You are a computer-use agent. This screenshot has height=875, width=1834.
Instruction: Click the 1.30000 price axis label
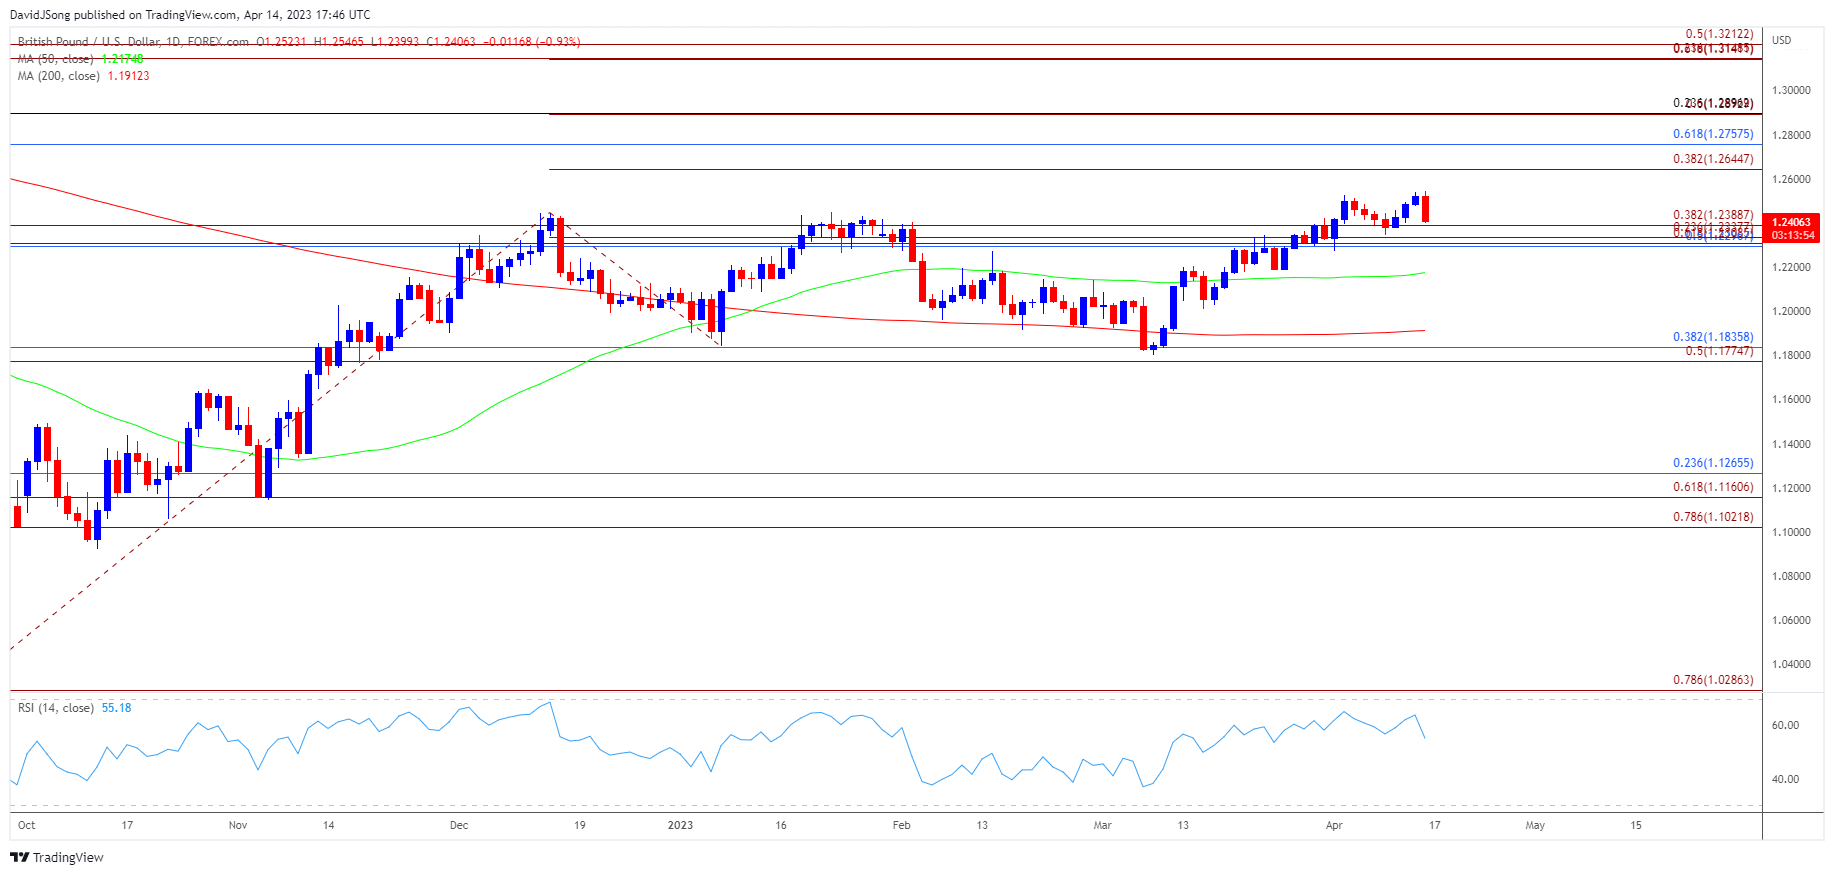pyautogui.click(x=1791, y=90)
